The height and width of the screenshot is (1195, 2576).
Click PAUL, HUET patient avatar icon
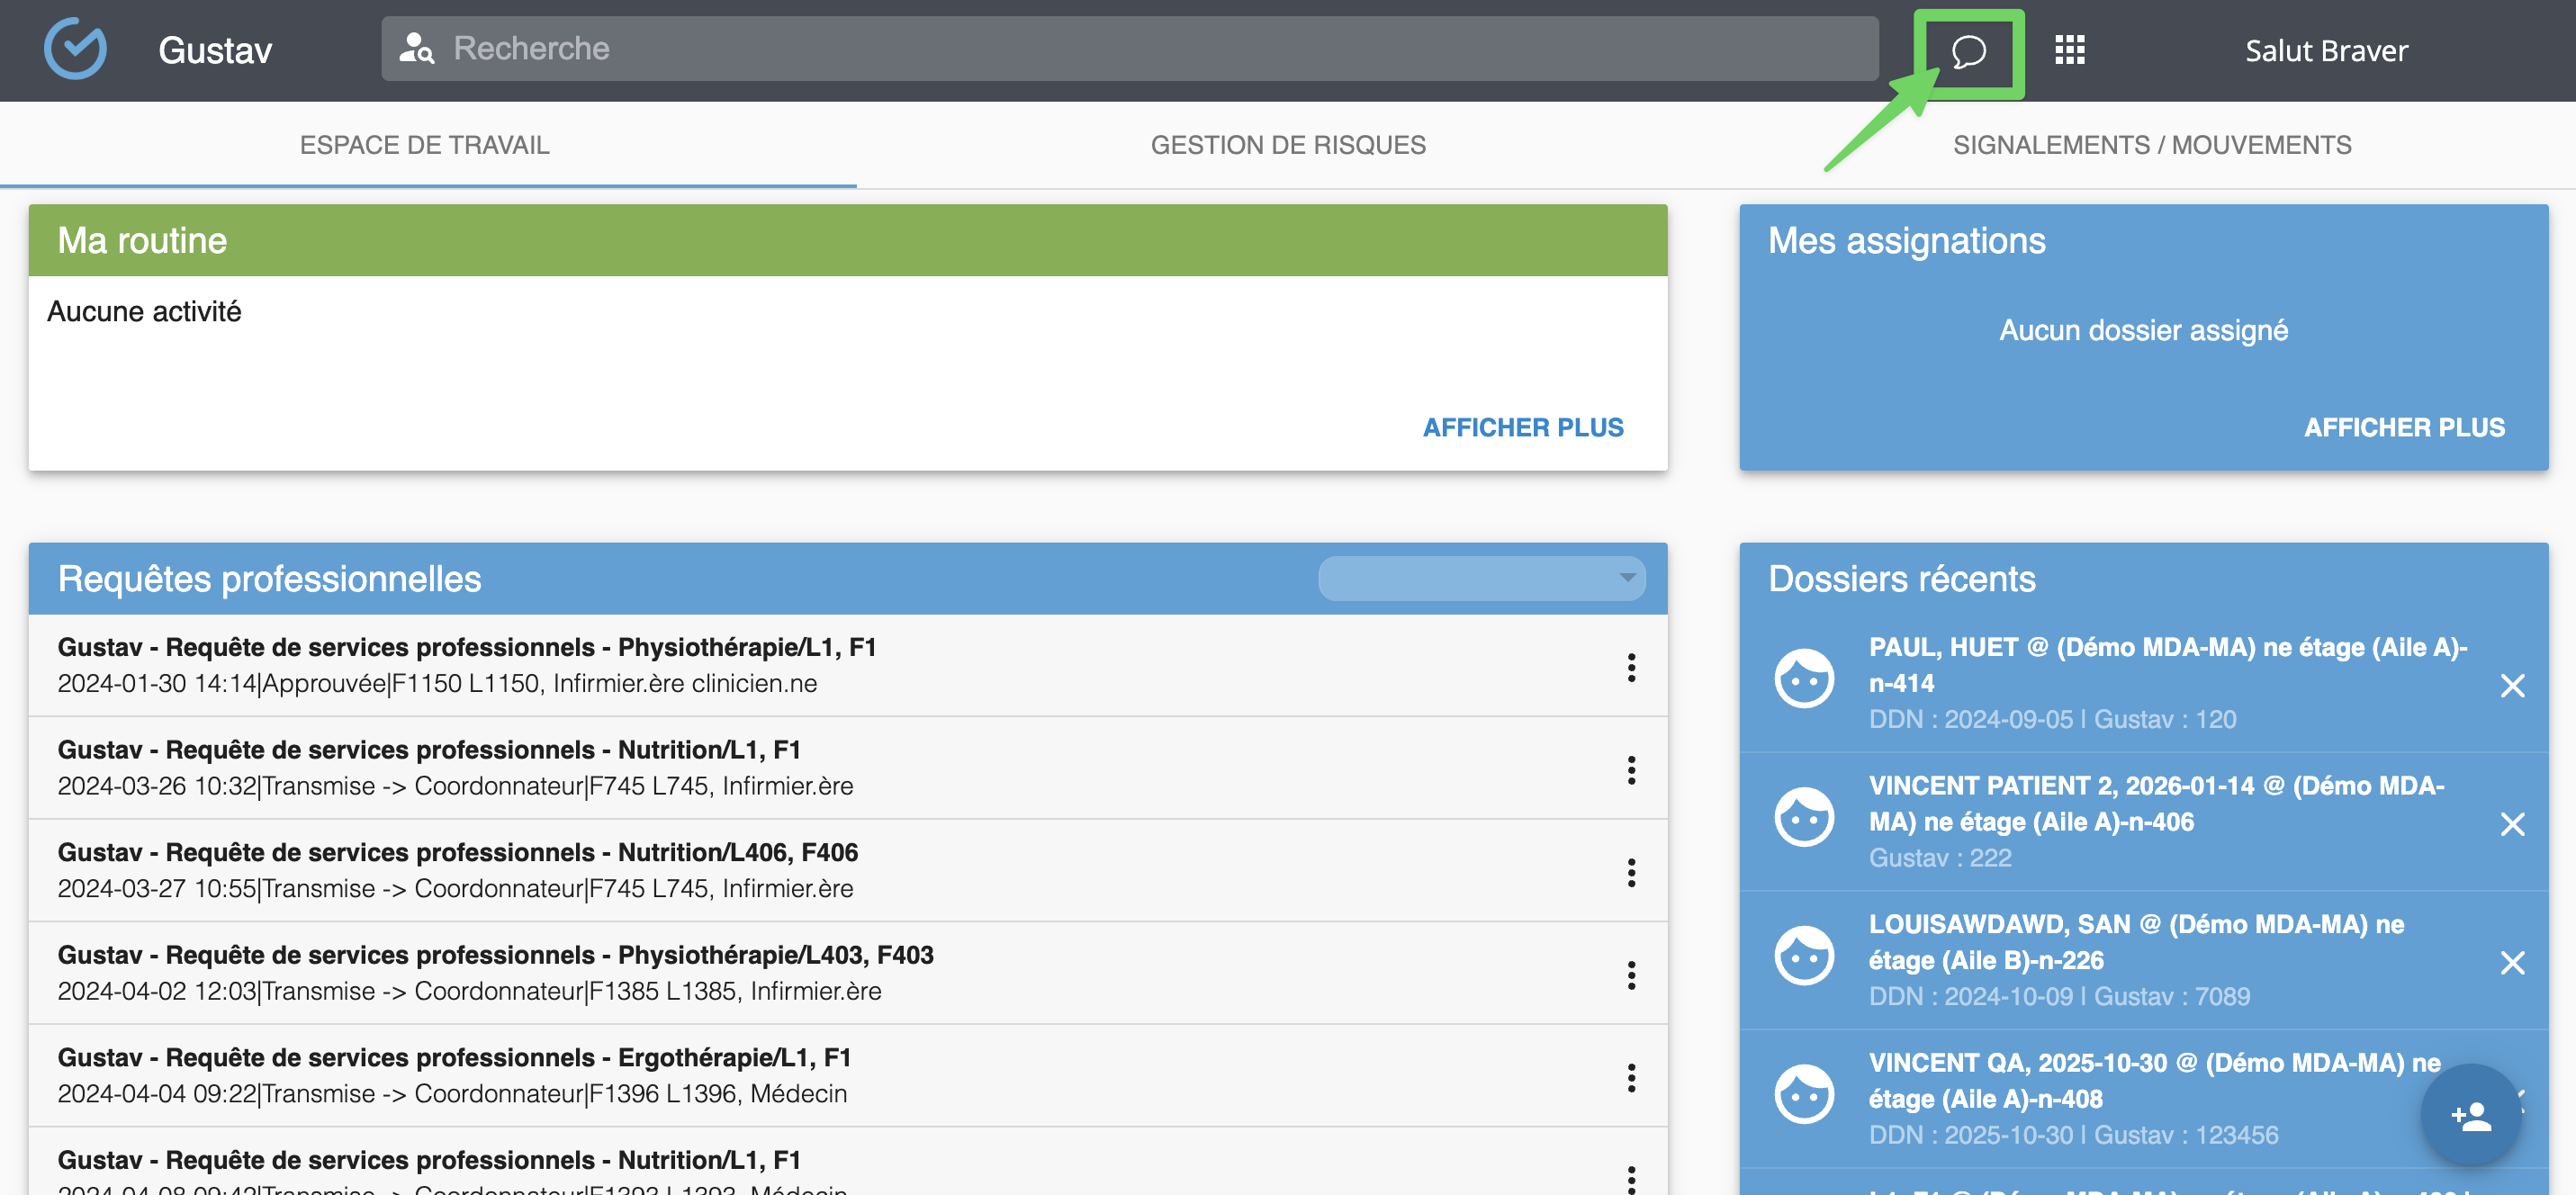(x=1803, y=679)
